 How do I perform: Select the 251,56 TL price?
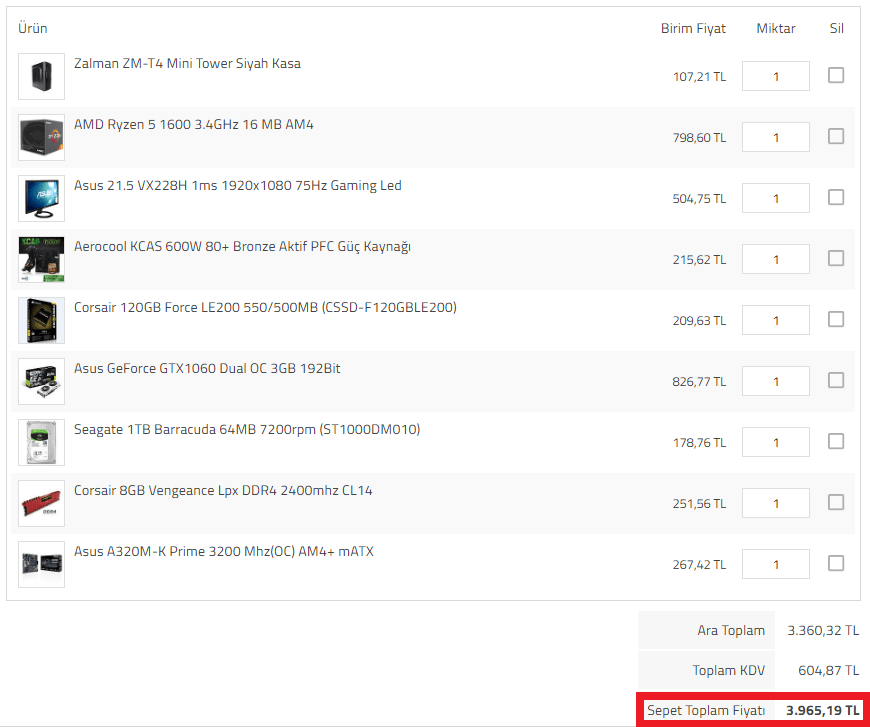coord(699,504)
